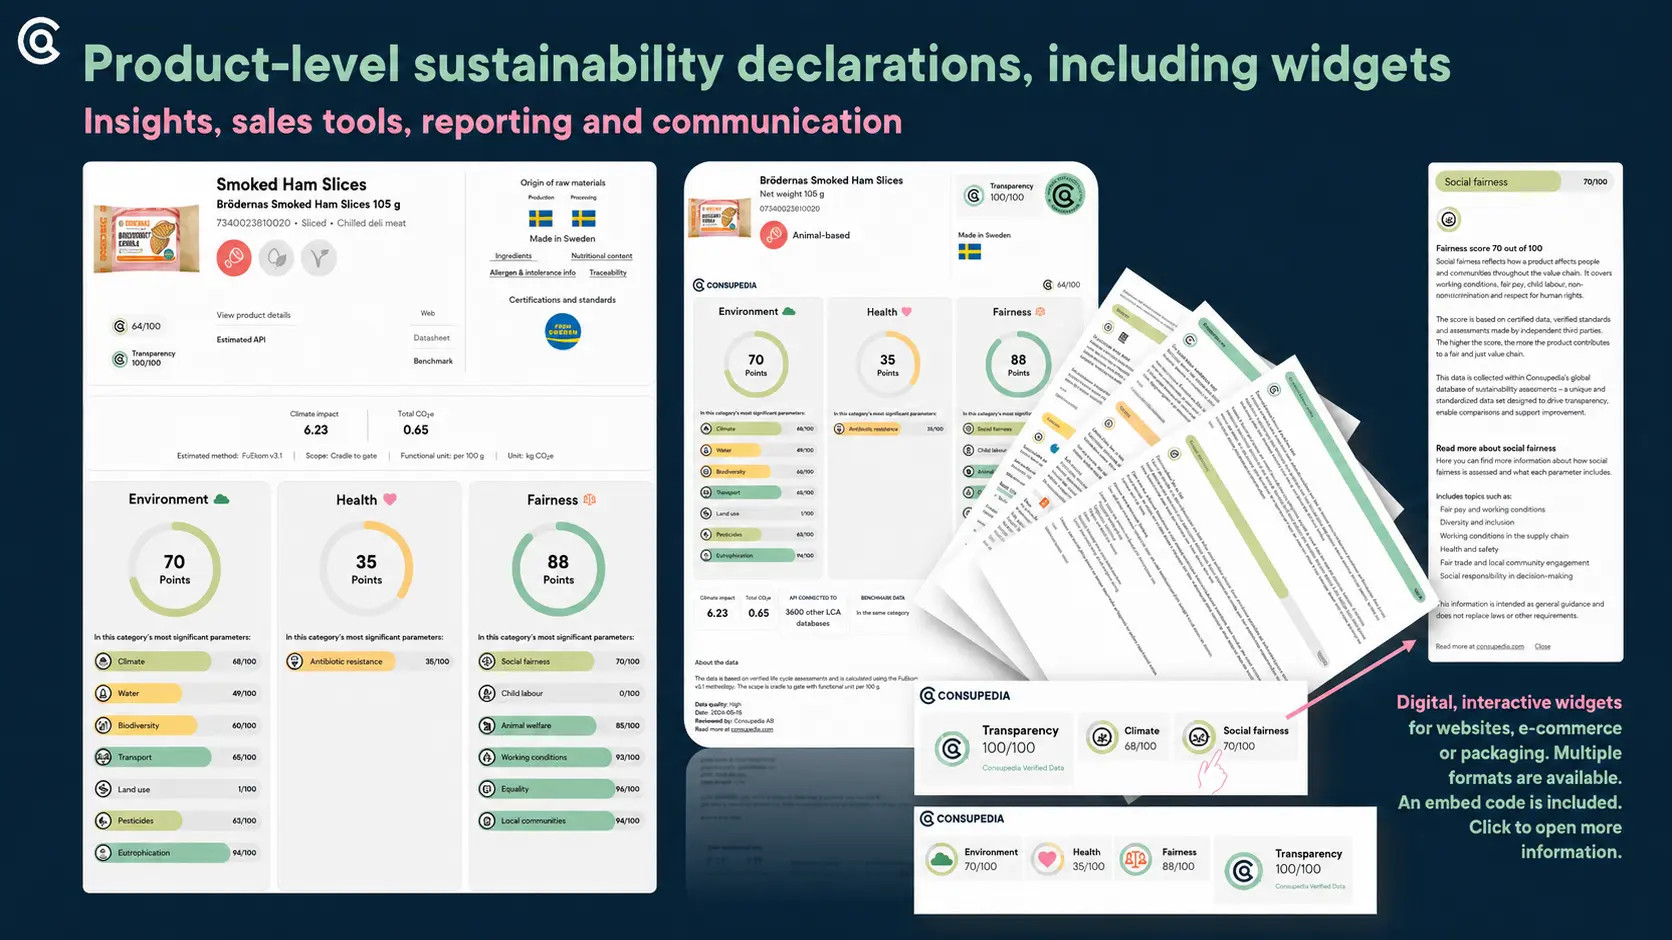This screenshot has height=940, width=1672.
Task: Select the Web option
Action: pyautogui.click(x=428, y=314)
